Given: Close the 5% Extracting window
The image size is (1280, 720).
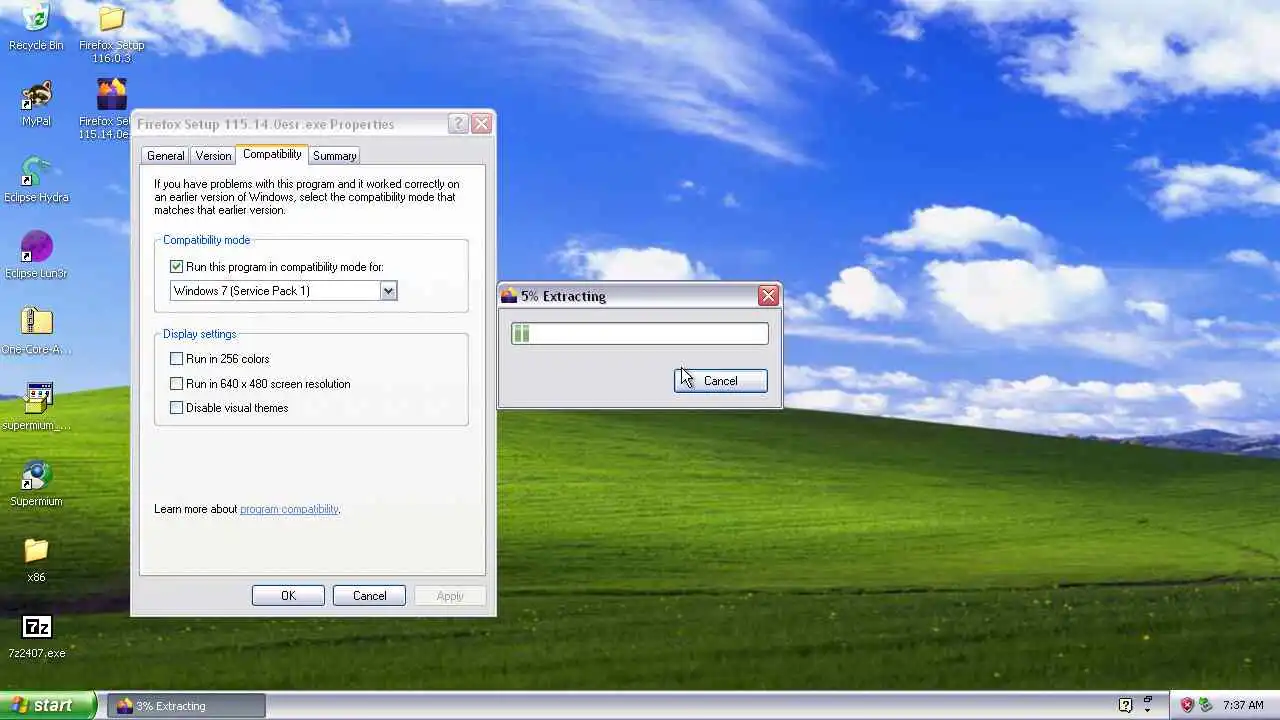Looking at the screenshot, I should [x=768, y=296].
